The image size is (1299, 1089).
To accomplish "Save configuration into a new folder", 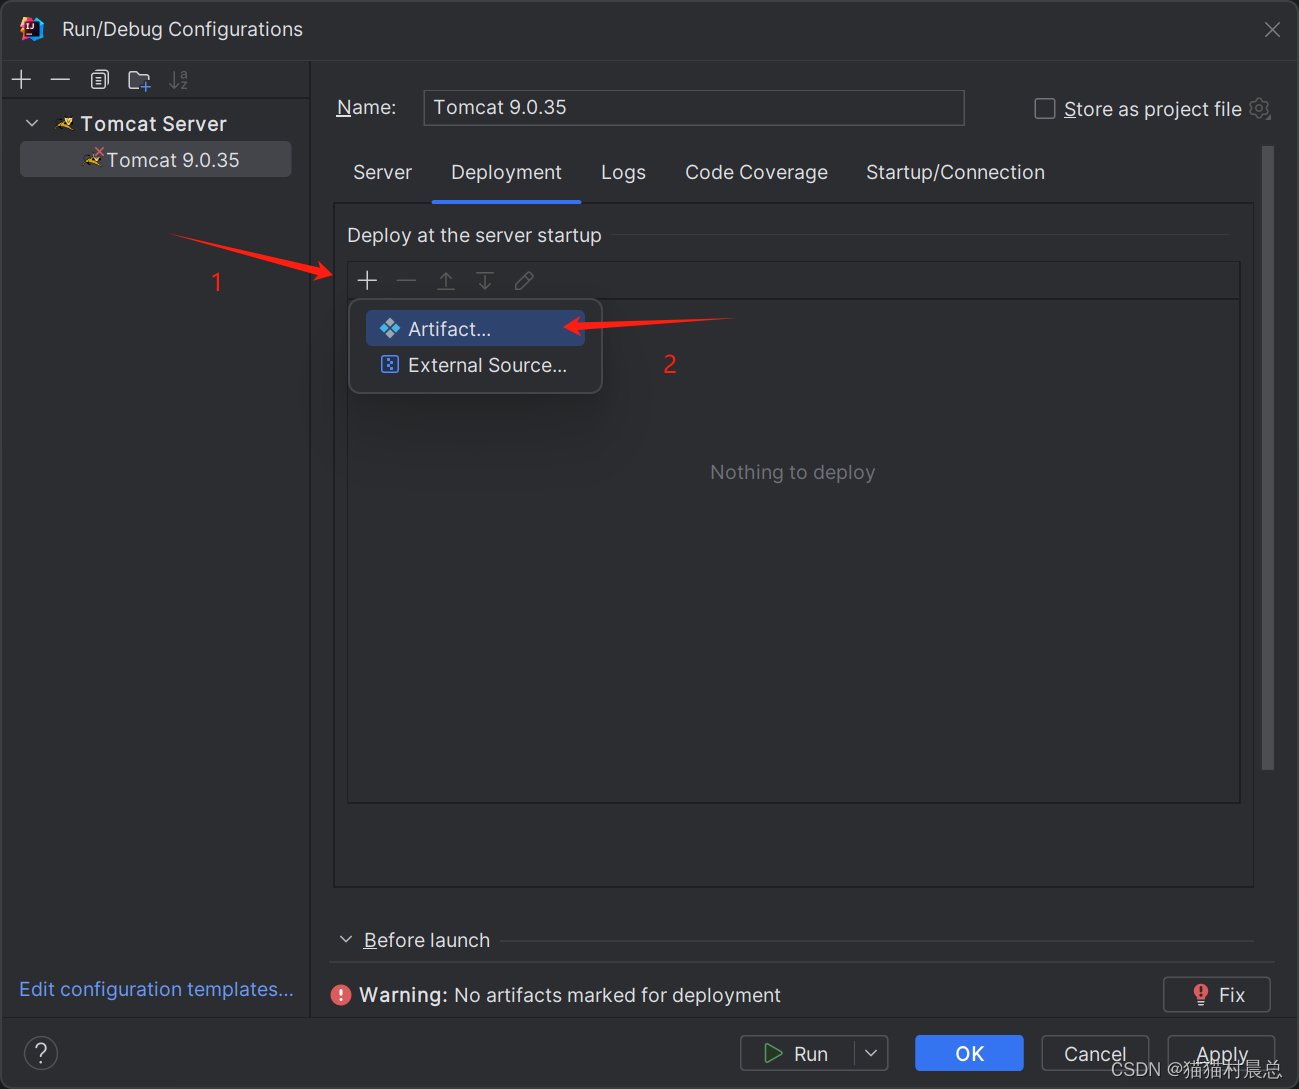I will tap(139, 79).
